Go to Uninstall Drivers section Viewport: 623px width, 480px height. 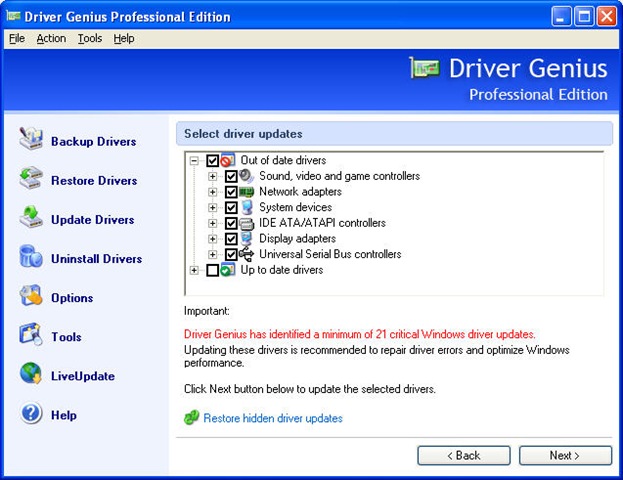(97, 259)
